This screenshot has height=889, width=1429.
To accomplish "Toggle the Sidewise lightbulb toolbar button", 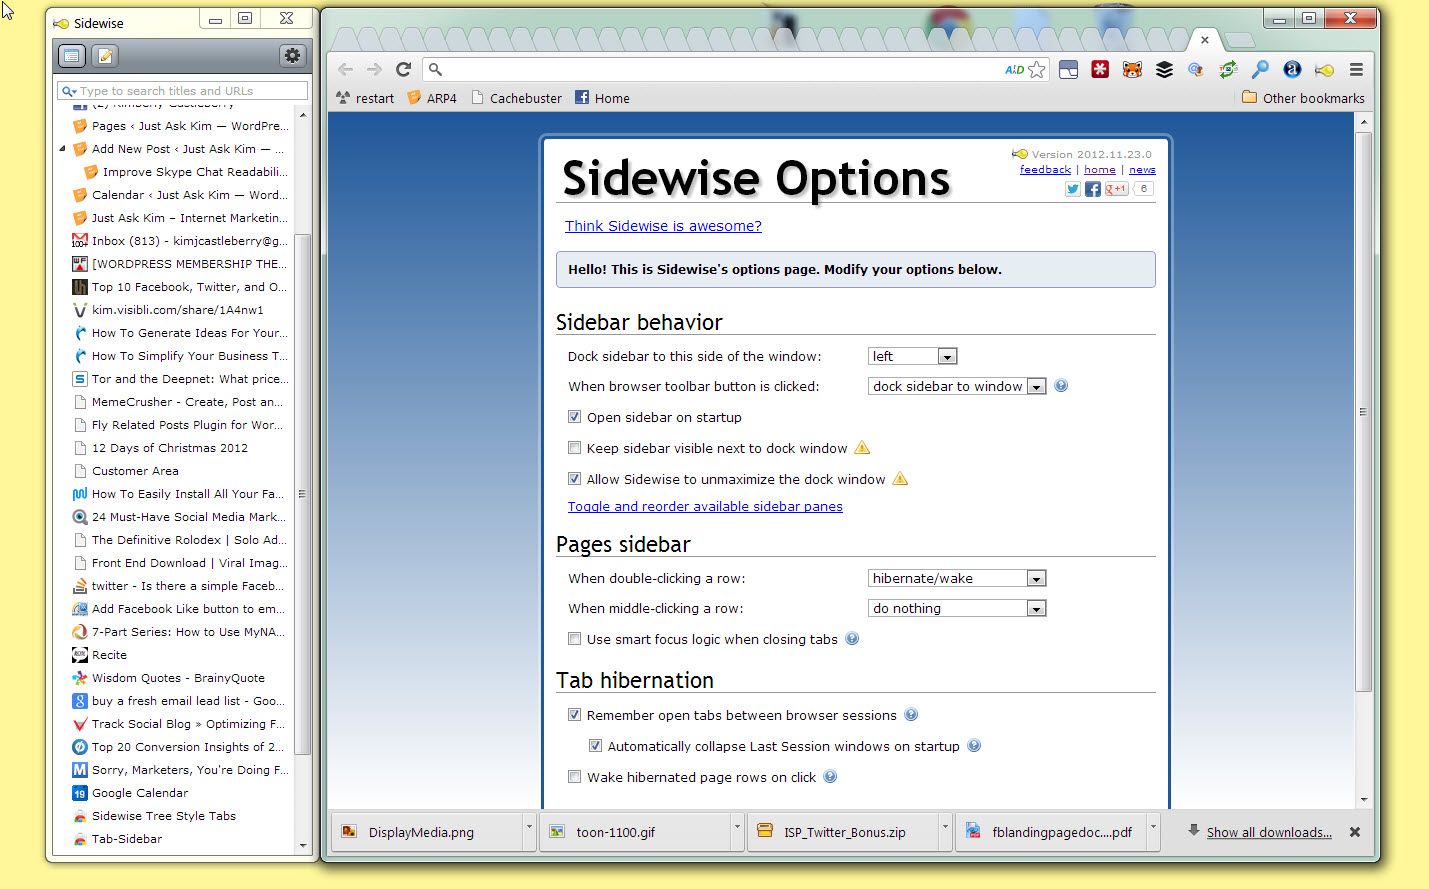I will tap(1324, 70).
